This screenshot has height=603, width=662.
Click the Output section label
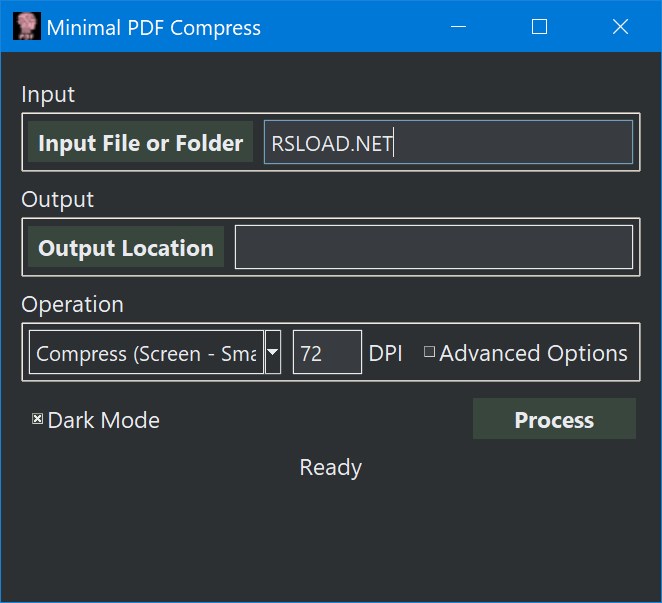tap(57, 199)
